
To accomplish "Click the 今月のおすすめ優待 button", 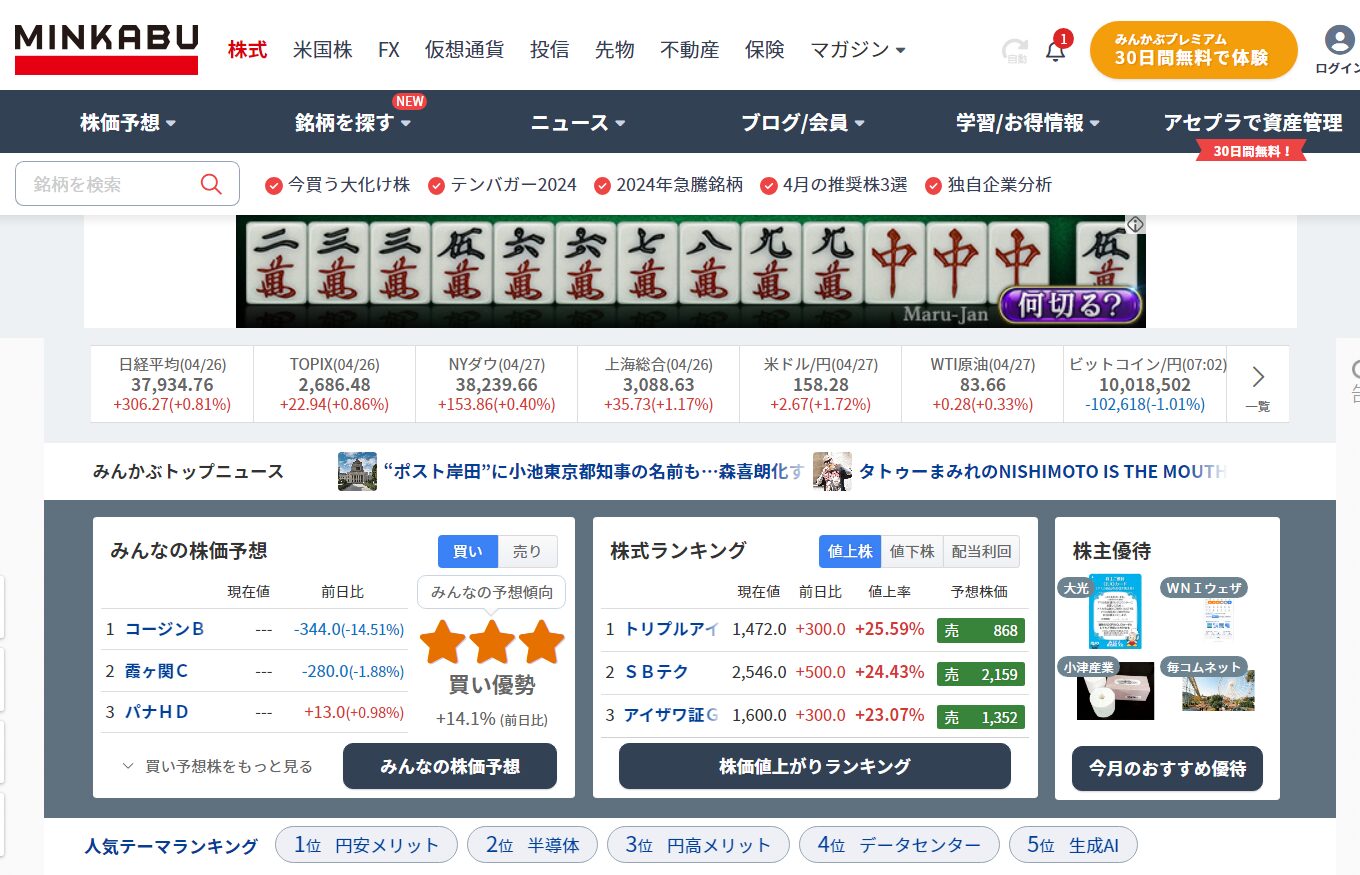I will 1167,768.
